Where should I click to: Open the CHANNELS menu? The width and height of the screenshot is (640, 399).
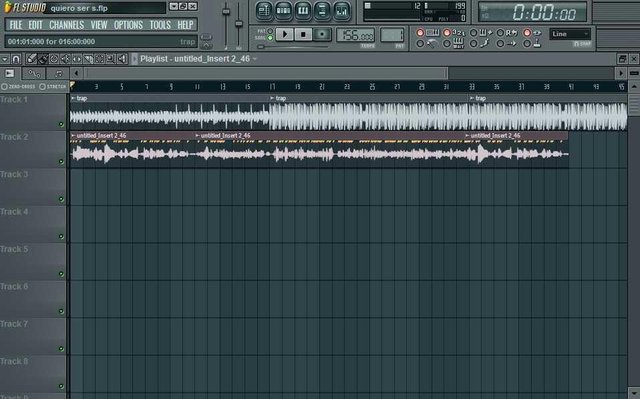coord(67,25)
